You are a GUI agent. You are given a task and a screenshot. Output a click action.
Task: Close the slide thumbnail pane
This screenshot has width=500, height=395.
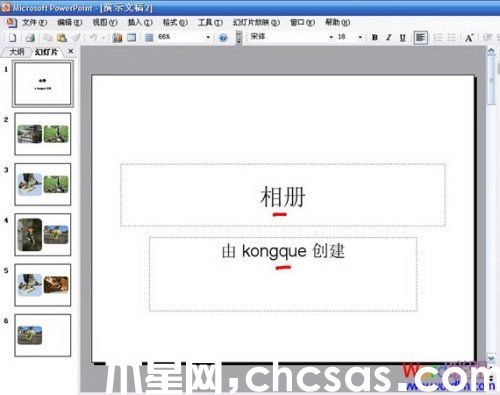(70, 51)
